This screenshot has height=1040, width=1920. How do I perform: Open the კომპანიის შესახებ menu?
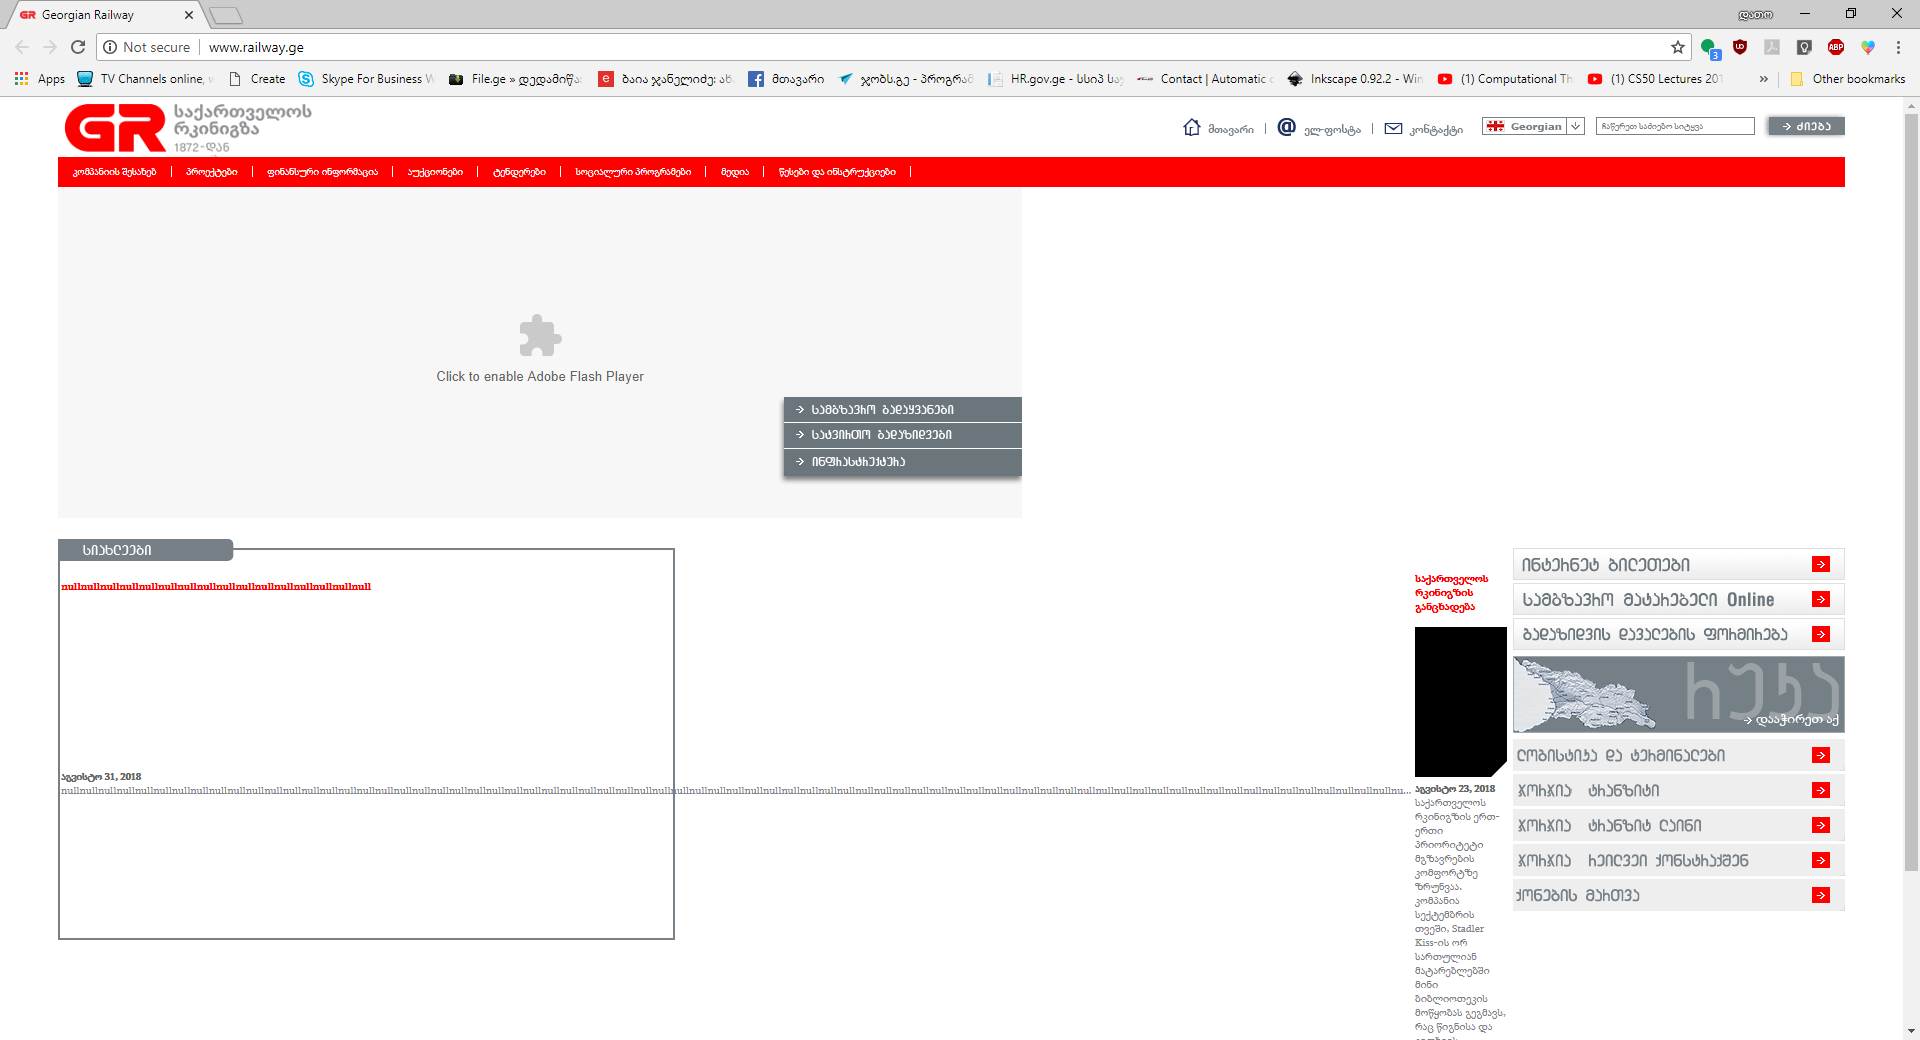114,172
